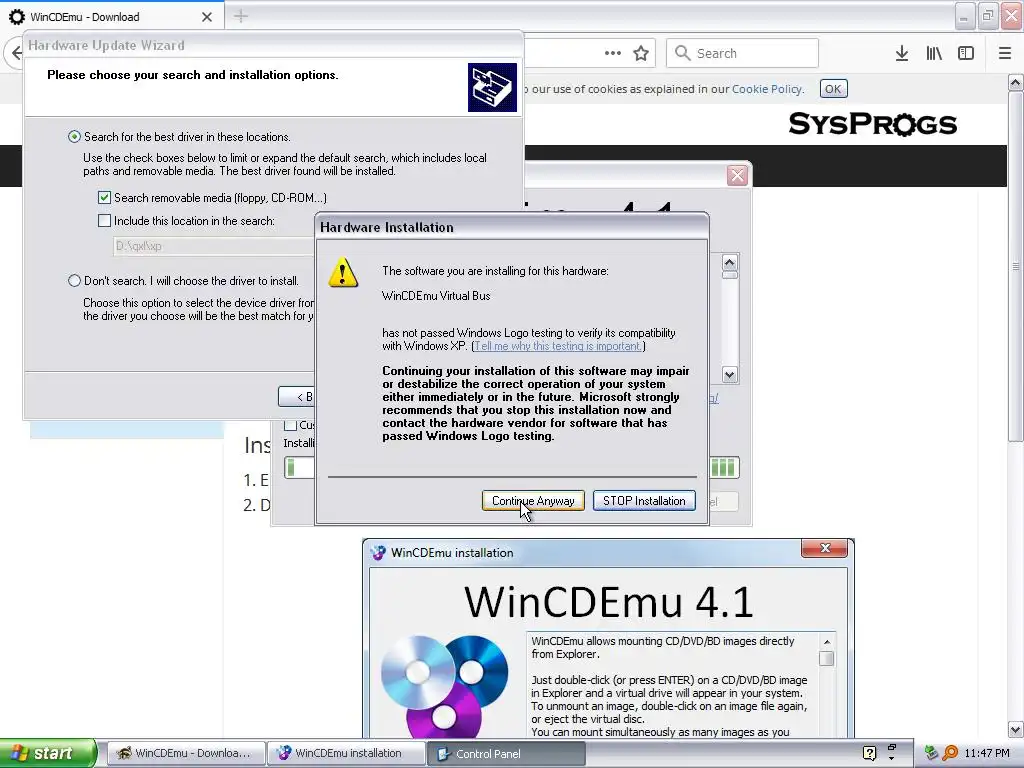
Task: Select 'Search for the best driver' radio button
Action: tap(74, 136)
